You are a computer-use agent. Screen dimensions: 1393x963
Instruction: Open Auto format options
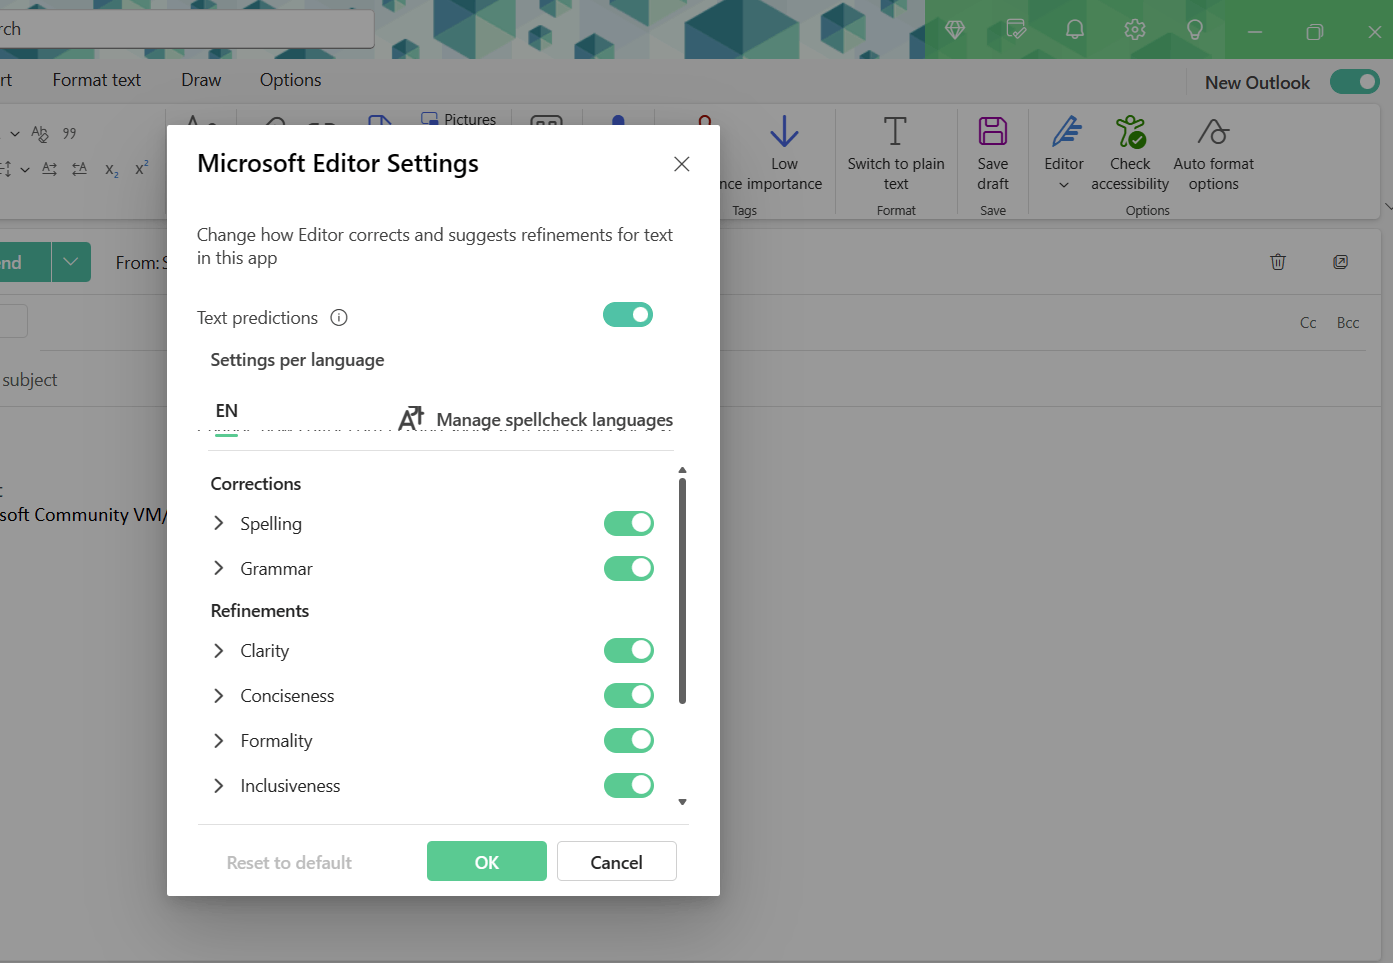click(1213, 153)
